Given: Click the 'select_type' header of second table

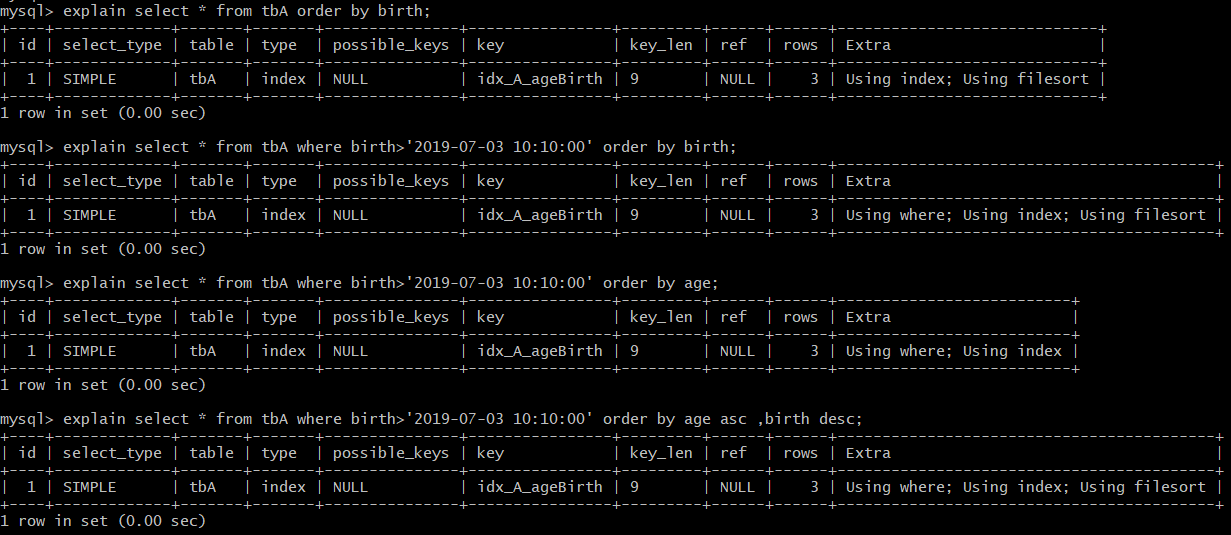Looking at the screenshot, I should click(112, 181).
